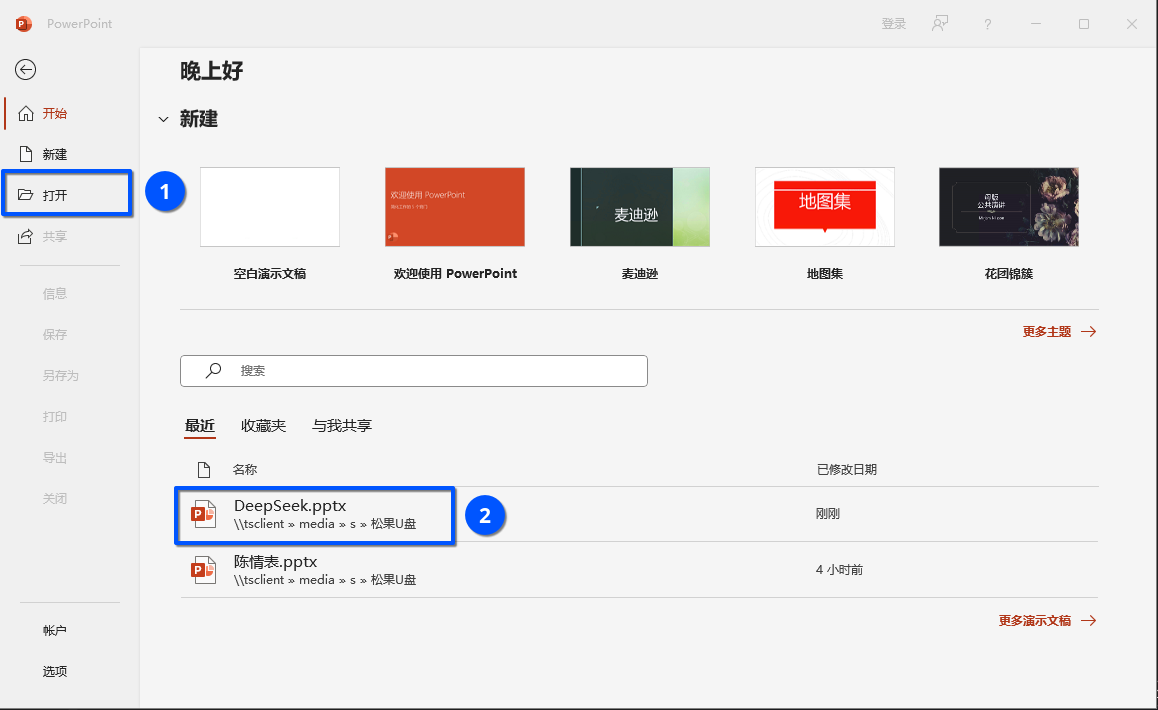
Task: Open the 欢迎使用 PowerPoint template
Action: tap(455, 207)
